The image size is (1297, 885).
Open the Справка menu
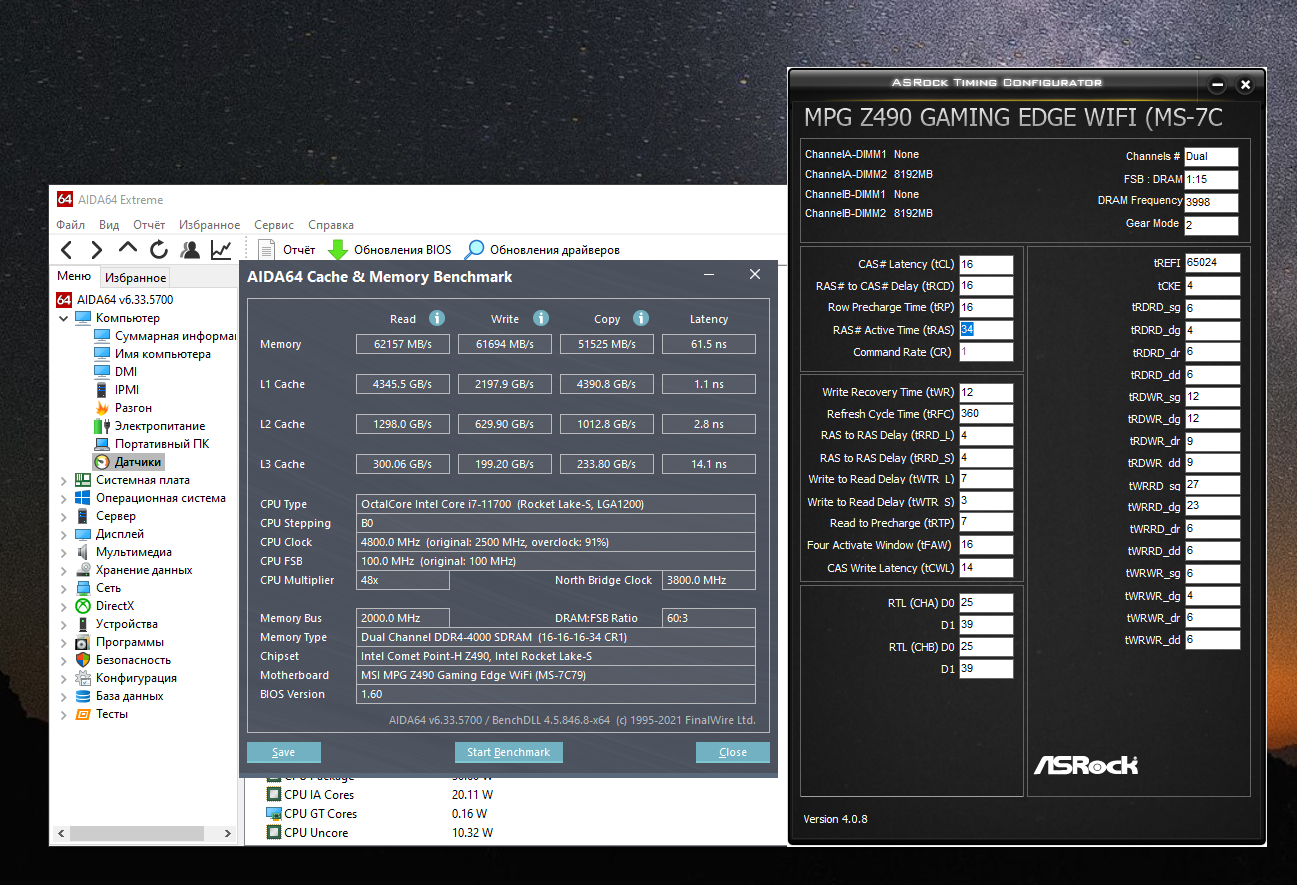[x=331, y=225]
